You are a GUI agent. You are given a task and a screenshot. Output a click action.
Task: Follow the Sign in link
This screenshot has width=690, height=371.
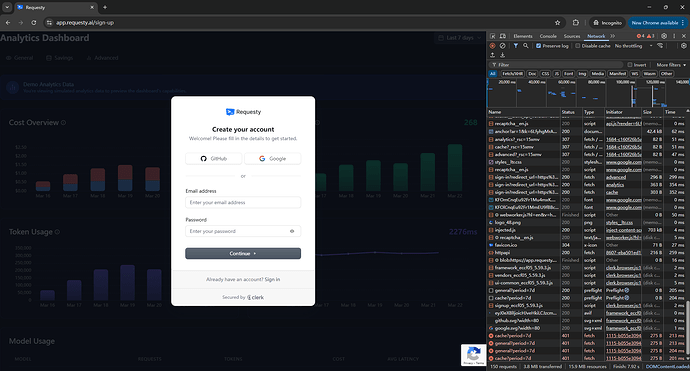tap(272, 279)
